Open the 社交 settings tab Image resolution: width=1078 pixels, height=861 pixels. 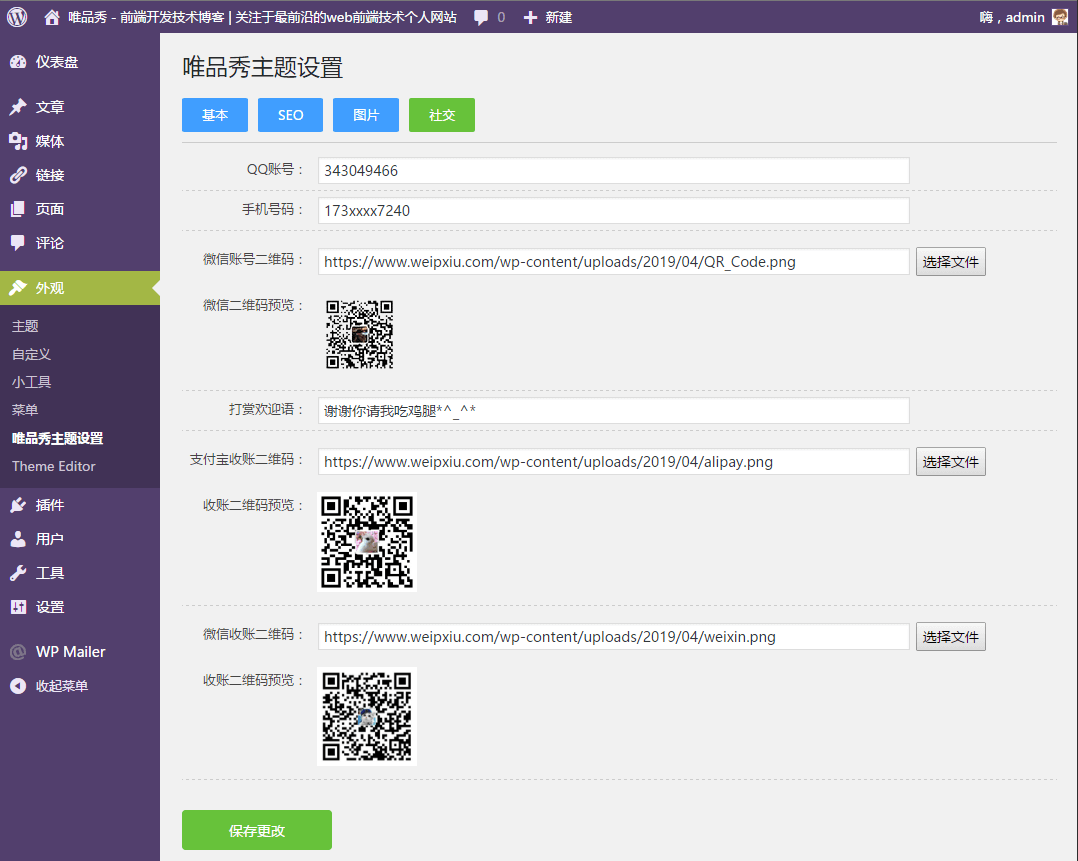441,115
